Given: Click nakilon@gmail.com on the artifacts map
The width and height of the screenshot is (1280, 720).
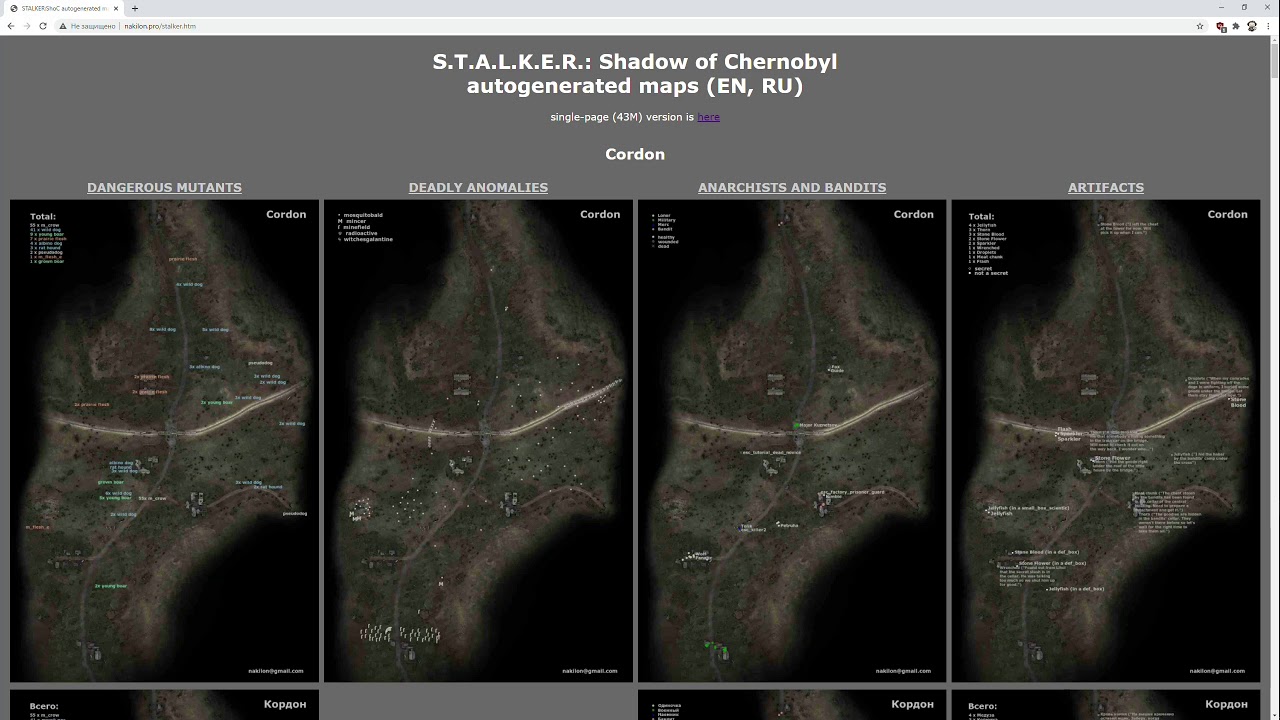Looking at the screenshot, I should (x=1217, y=671).
